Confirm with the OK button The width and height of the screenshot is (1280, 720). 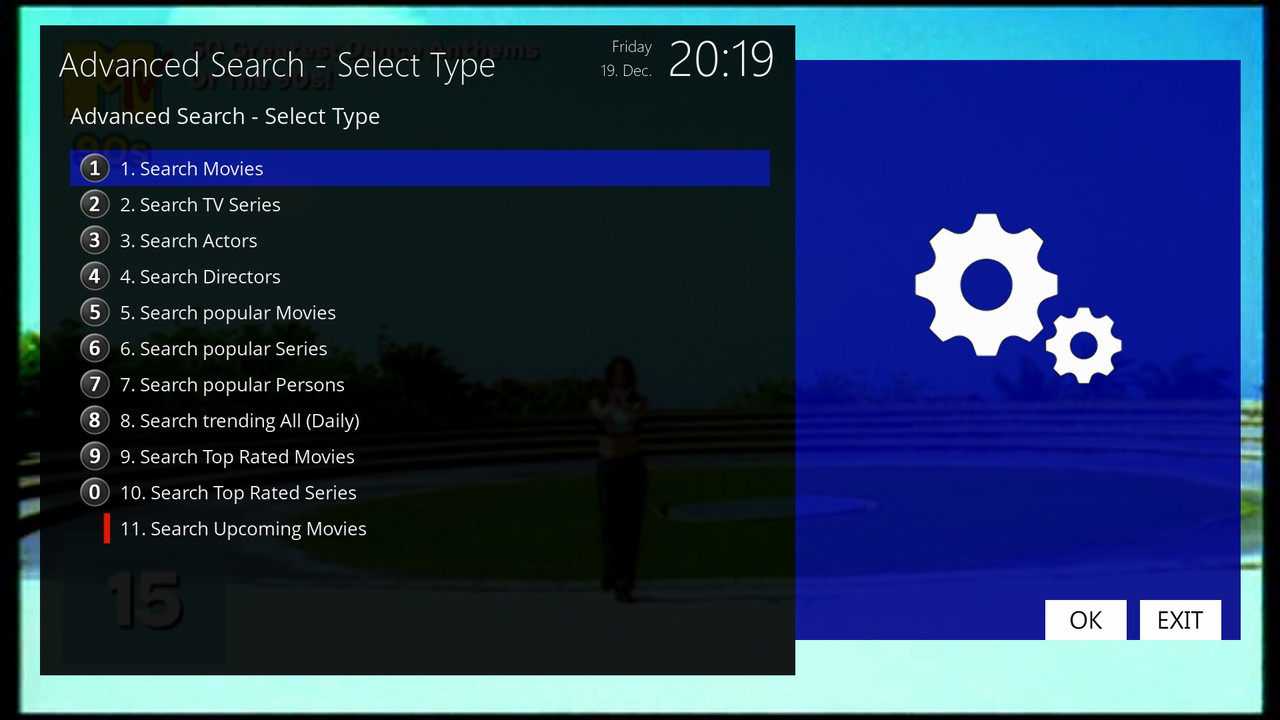point(1086,620)
